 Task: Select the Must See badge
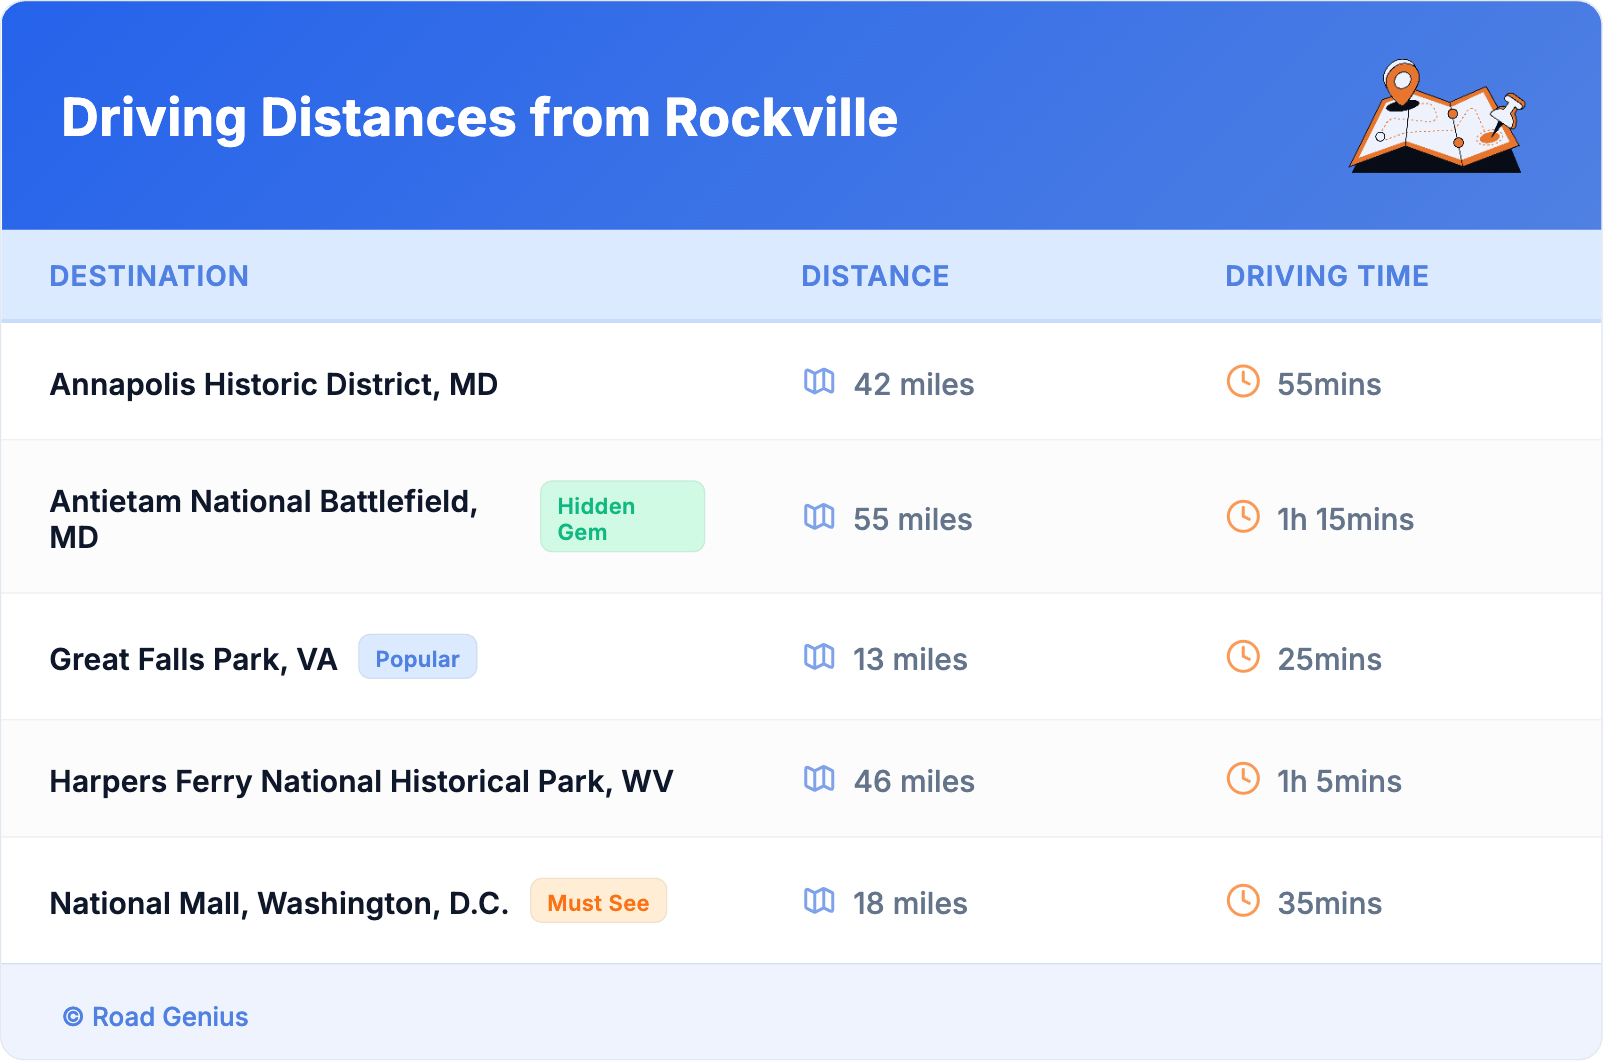click(x=598, y=902)
